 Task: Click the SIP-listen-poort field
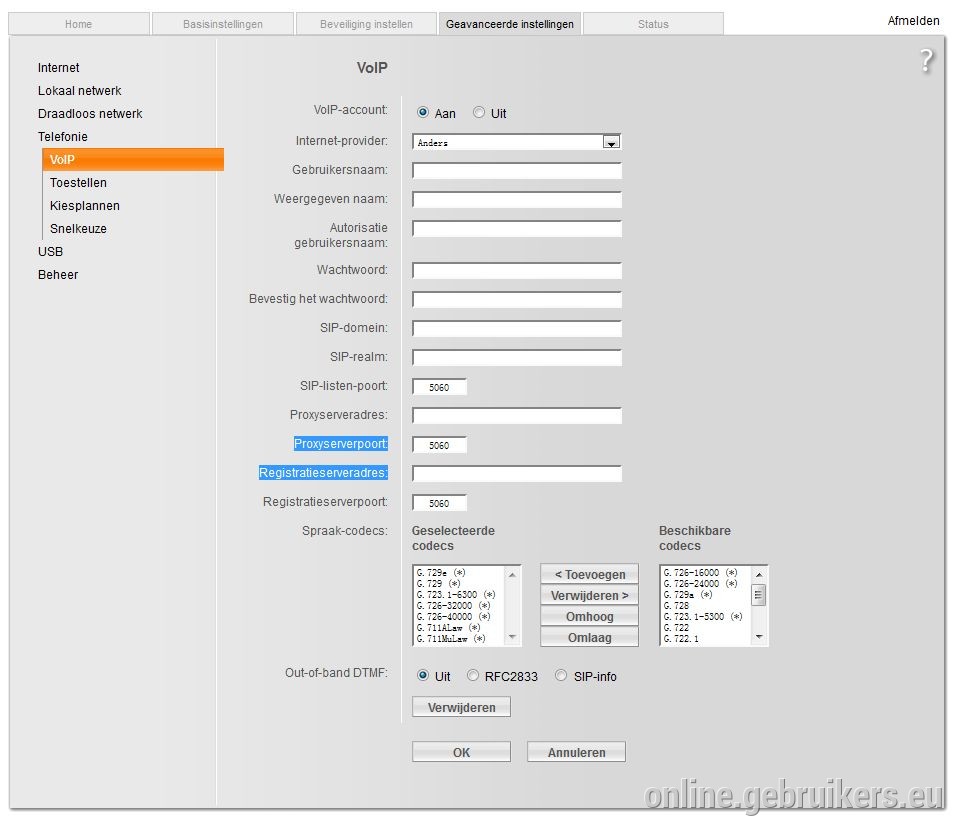point(439,387)
